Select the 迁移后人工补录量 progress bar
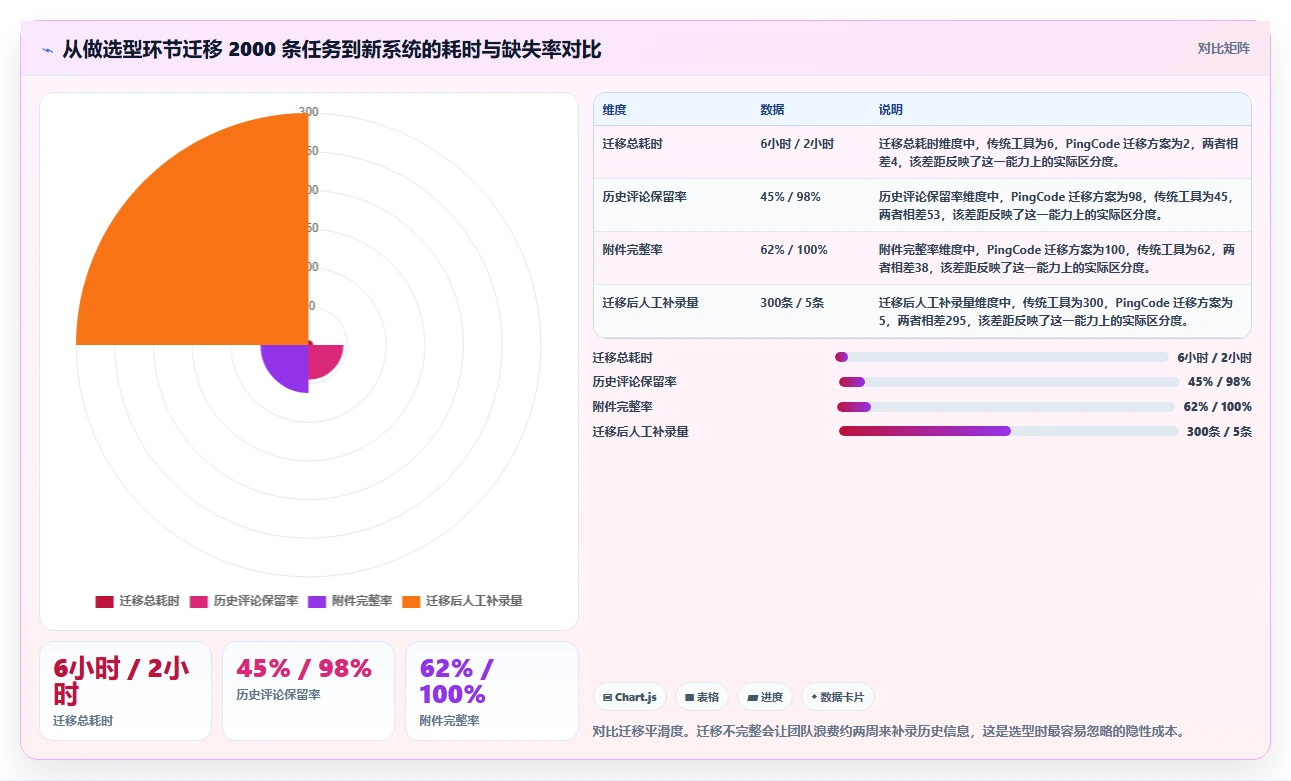This screenshot has height=781, width=1291. pos(1009,431)
